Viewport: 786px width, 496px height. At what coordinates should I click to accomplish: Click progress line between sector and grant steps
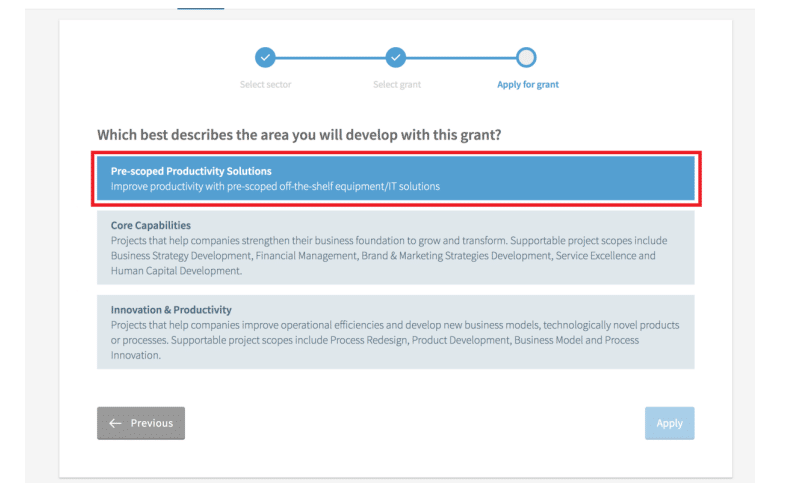click(x=330, y=58)
